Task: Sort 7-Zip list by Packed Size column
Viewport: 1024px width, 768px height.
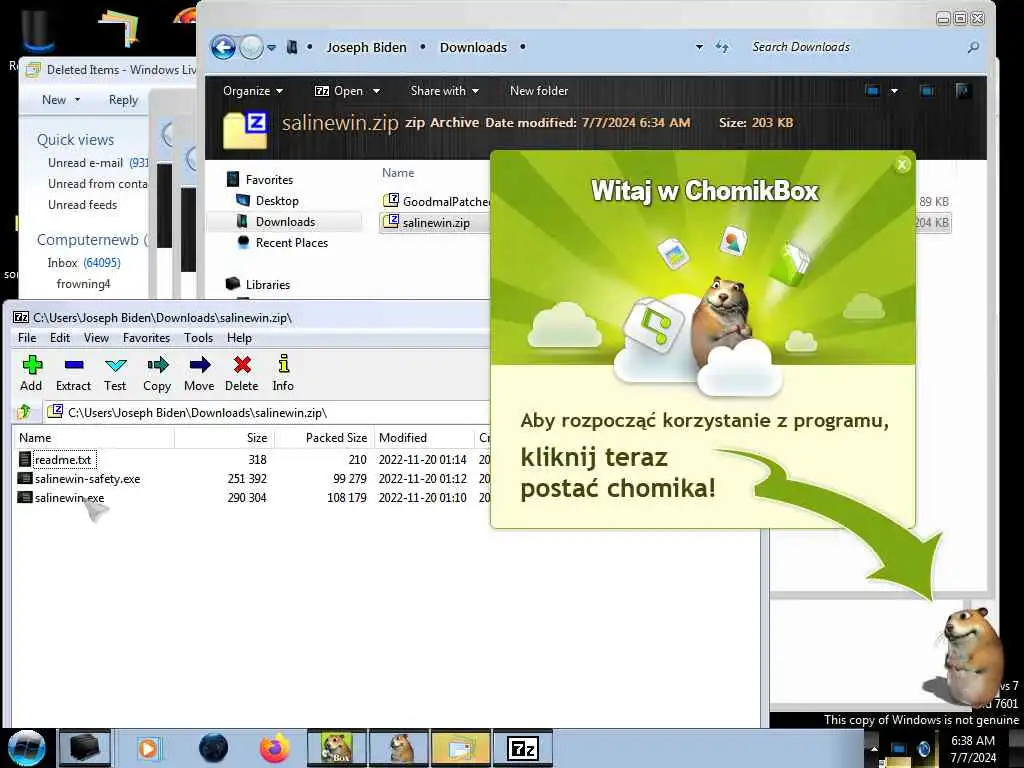Action: [323, 438]
